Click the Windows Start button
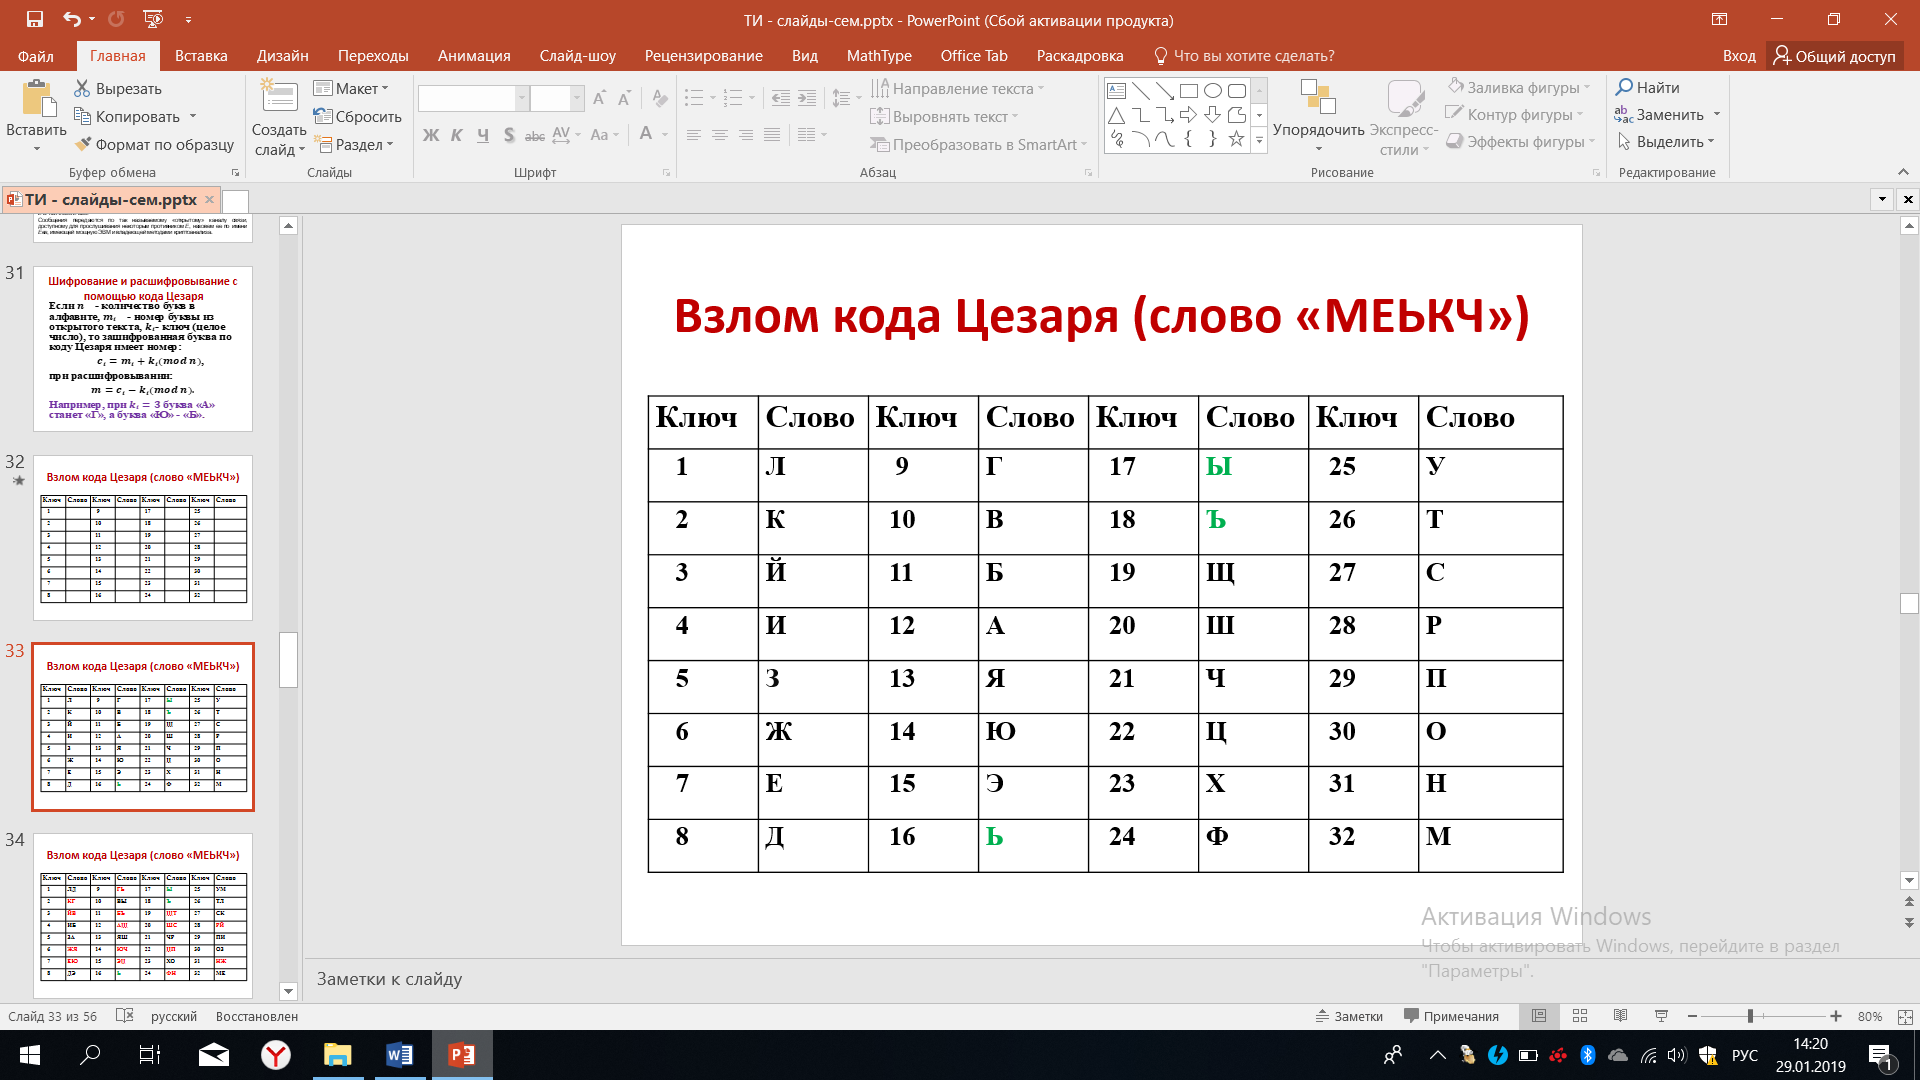The height and width of the screenshot is (1080, 1920). [x=29, y=1055]
